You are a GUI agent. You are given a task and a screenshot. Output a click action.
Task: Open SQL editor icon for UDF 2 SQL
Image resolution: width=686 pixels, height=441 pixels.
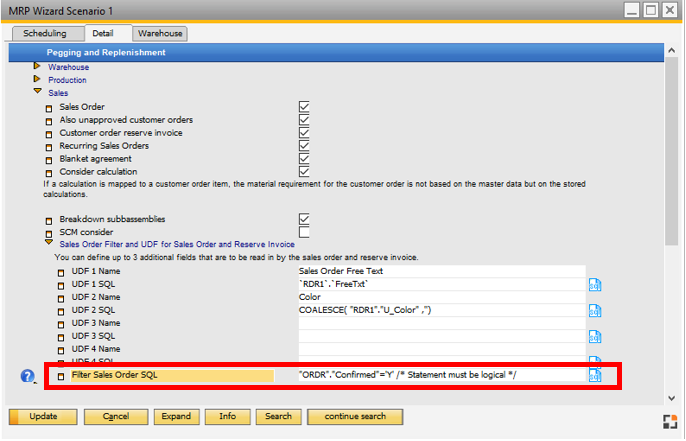tap(595, 310)
